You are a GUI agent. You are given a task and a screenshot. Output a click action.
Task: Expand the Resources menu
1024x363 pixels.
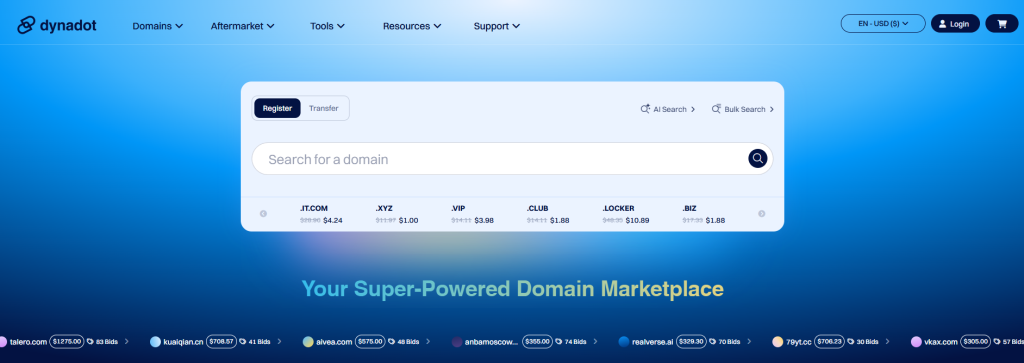click(412, 26)
